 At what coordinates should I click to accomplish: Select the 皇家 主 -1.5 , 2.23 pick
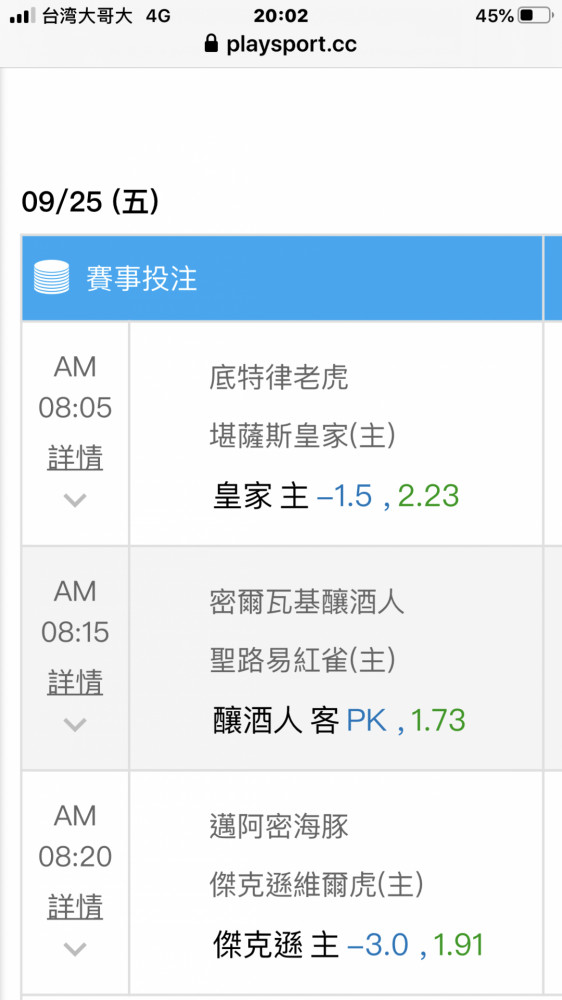click(336, 496)
